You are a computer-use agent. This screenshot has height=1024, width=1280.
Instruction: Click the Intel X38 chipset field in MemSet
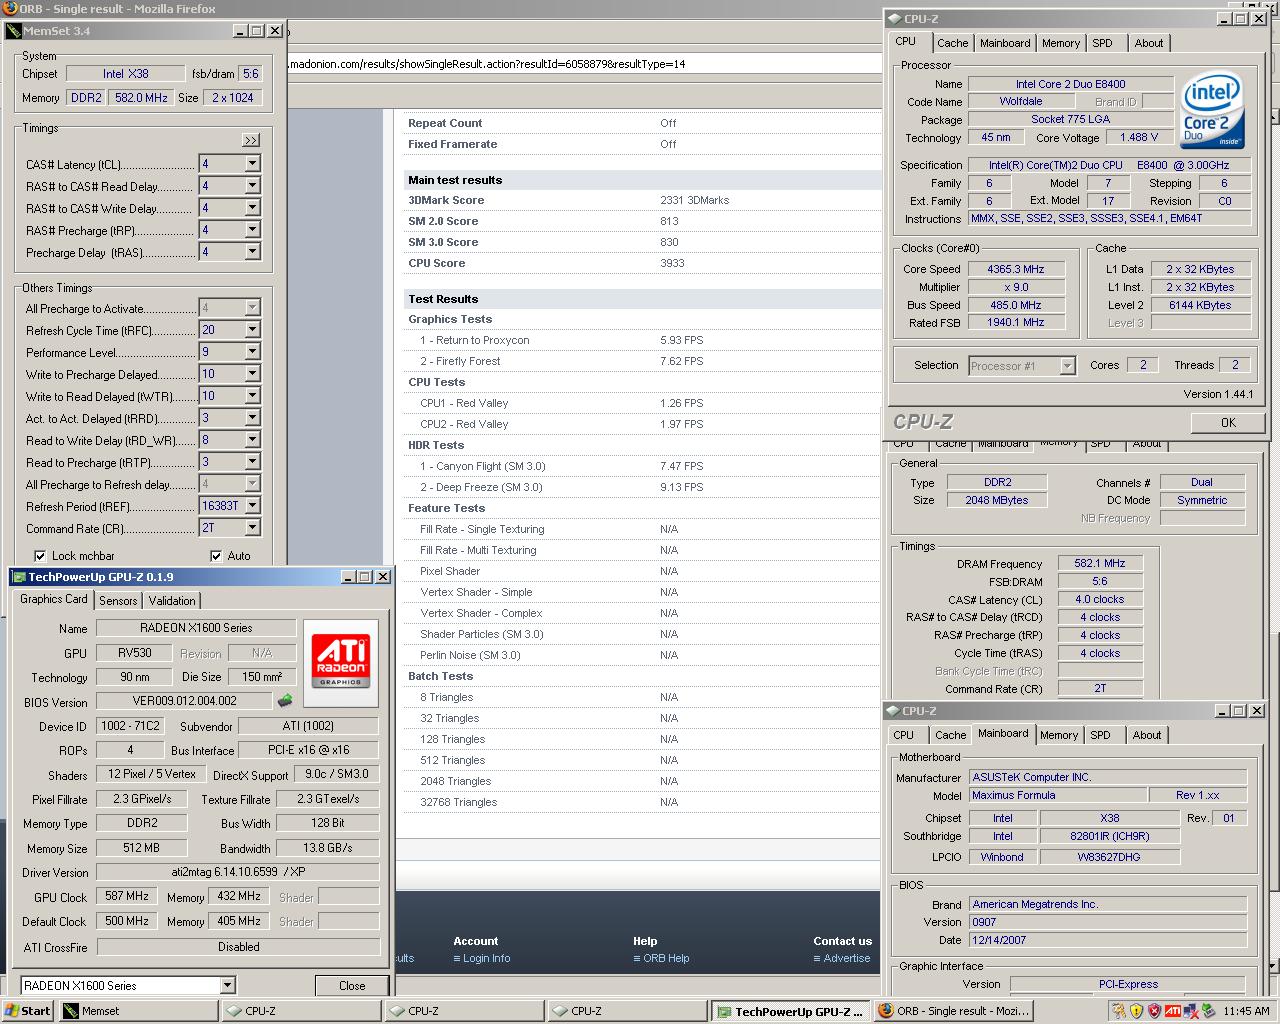(x=125, y=74)
